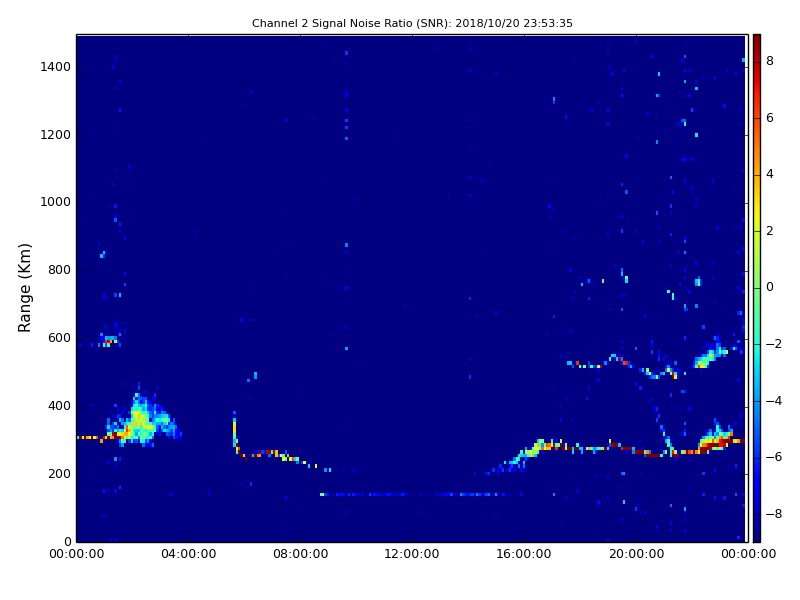Screen dimensions: 800x600
Task: Click the colorbar −8 label
Action: point(774,514)
